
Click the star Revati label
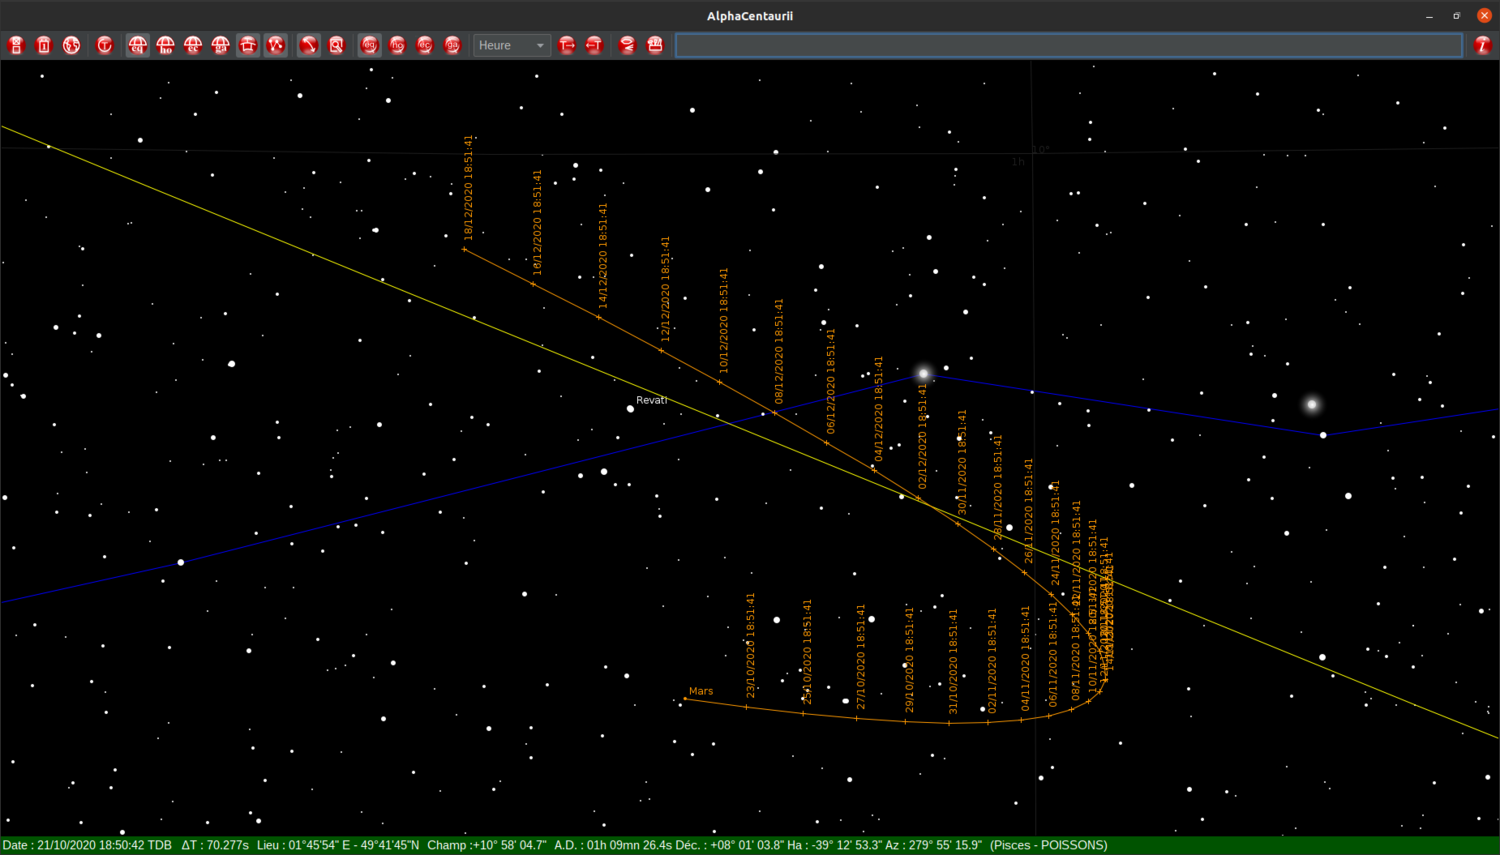651,399
